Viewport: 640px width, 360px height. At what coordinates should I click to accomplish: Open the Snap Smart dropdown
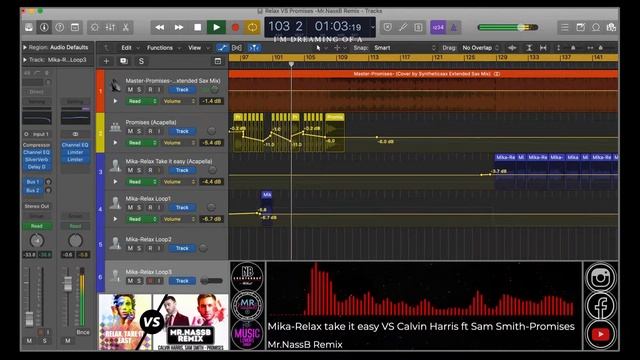click(404, 48)
